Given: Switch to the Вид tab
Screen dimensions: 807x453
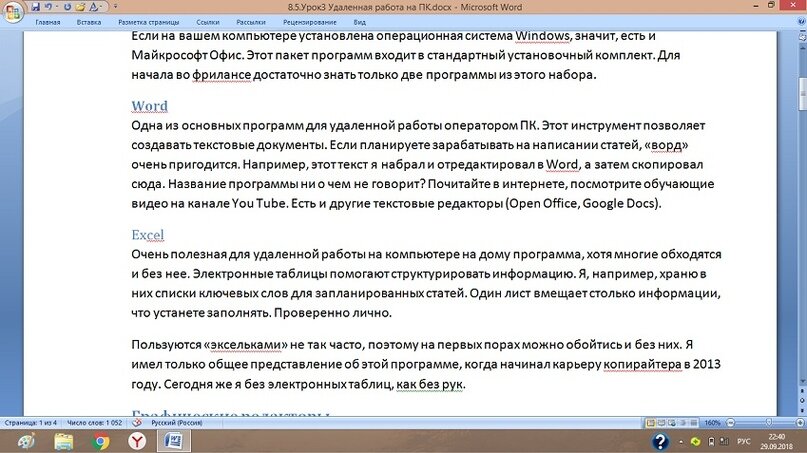Looking at the screenshot, I should tap(360, 22).
